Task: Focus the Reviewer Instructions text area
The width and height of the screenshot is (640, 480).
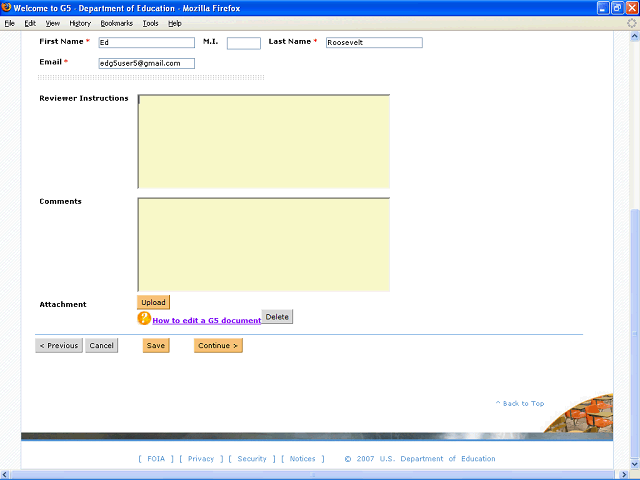Action: (x=264, y=141)
